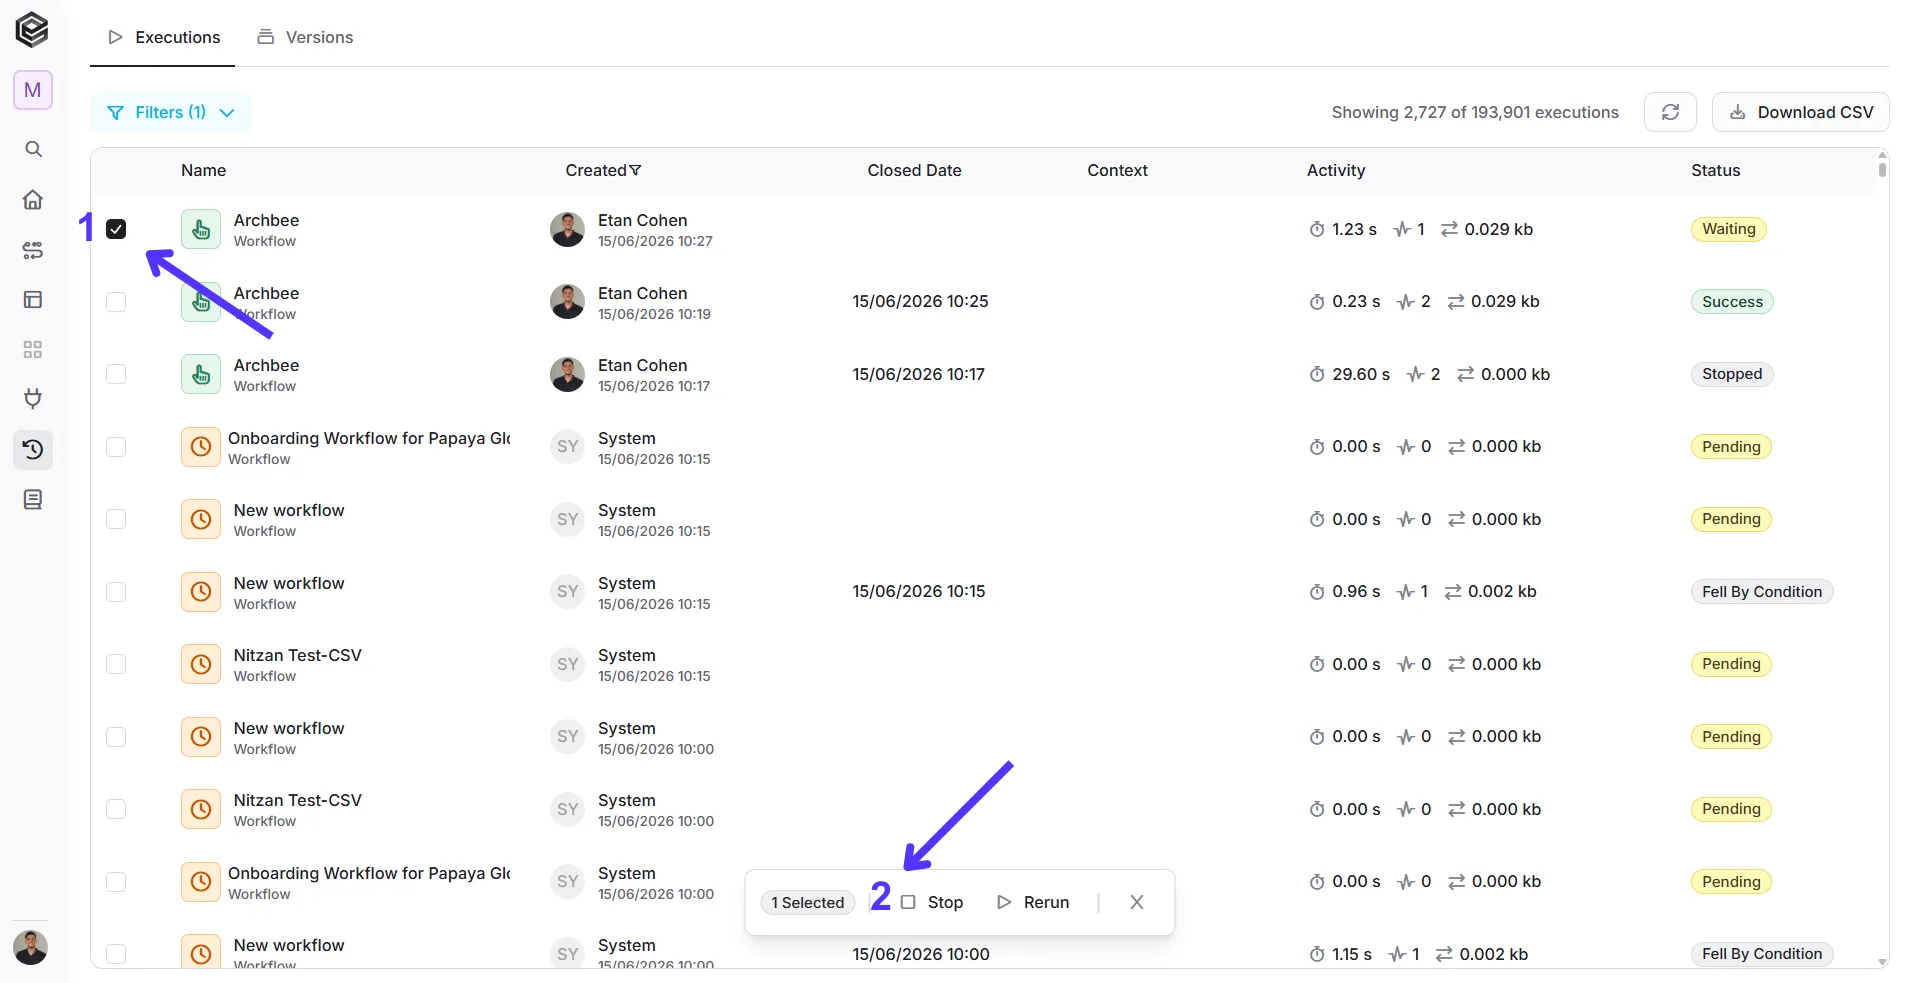
Task: Open the integrations plug icon in sidebar
Action: pyautogui.click(x=33, y=399)
